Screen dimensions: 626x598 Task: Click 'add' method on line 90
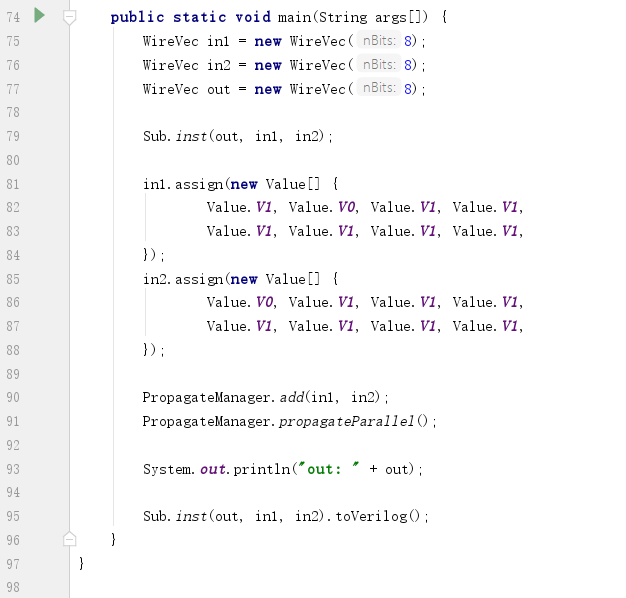click(x=291, y=397)
